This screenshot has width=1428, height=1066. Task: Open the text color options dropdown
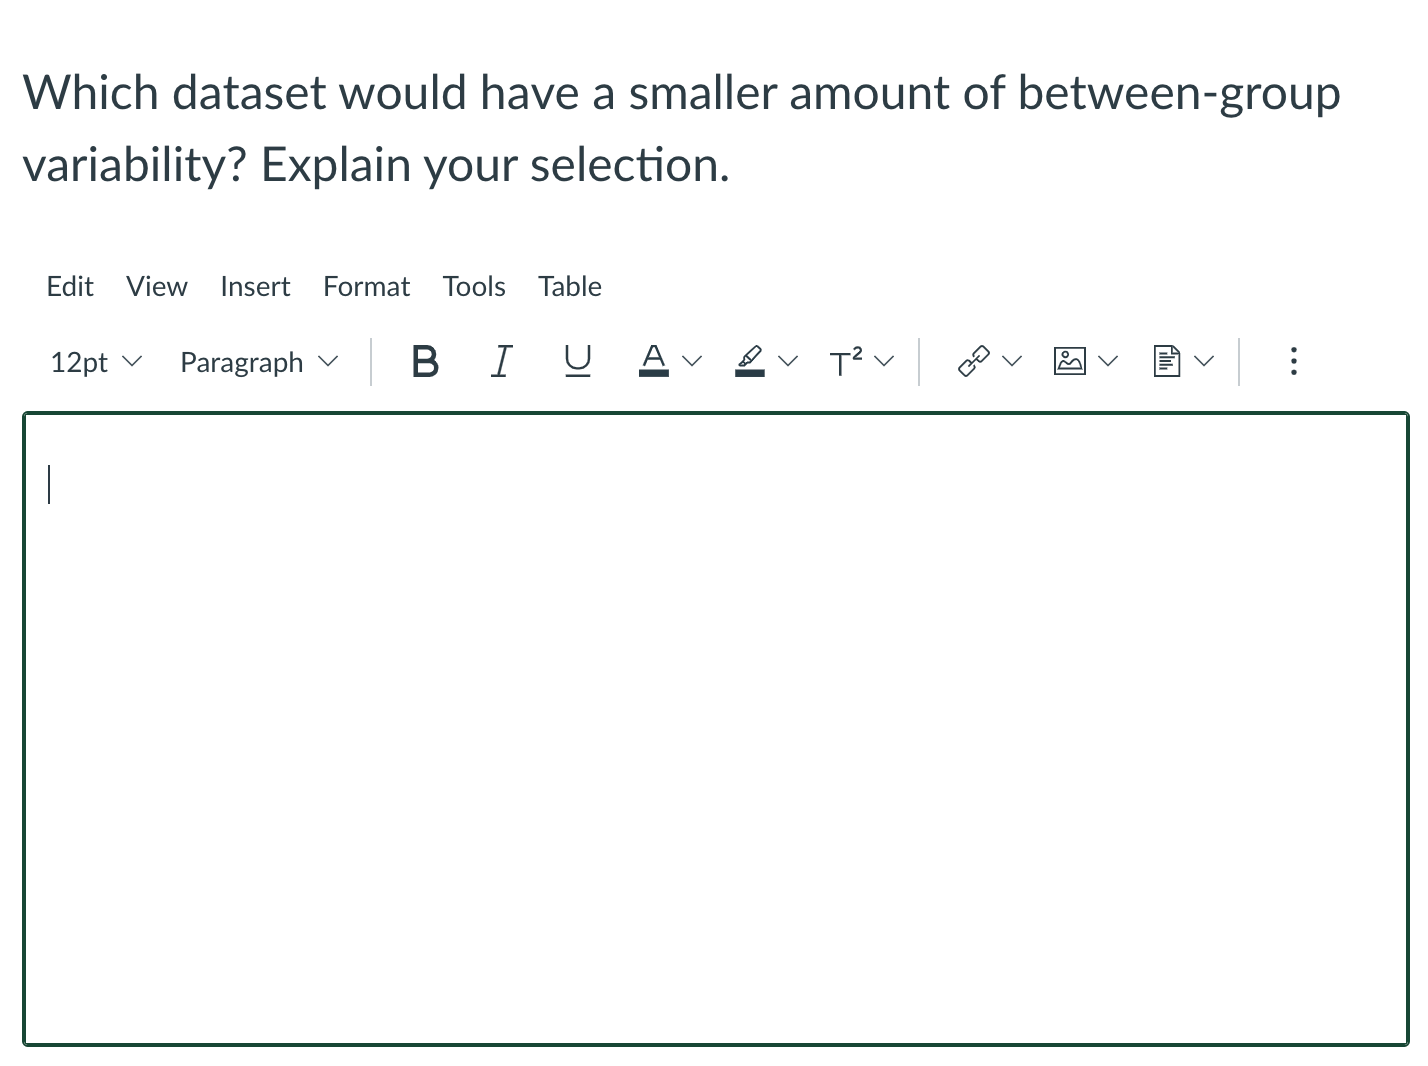point(691,362)
